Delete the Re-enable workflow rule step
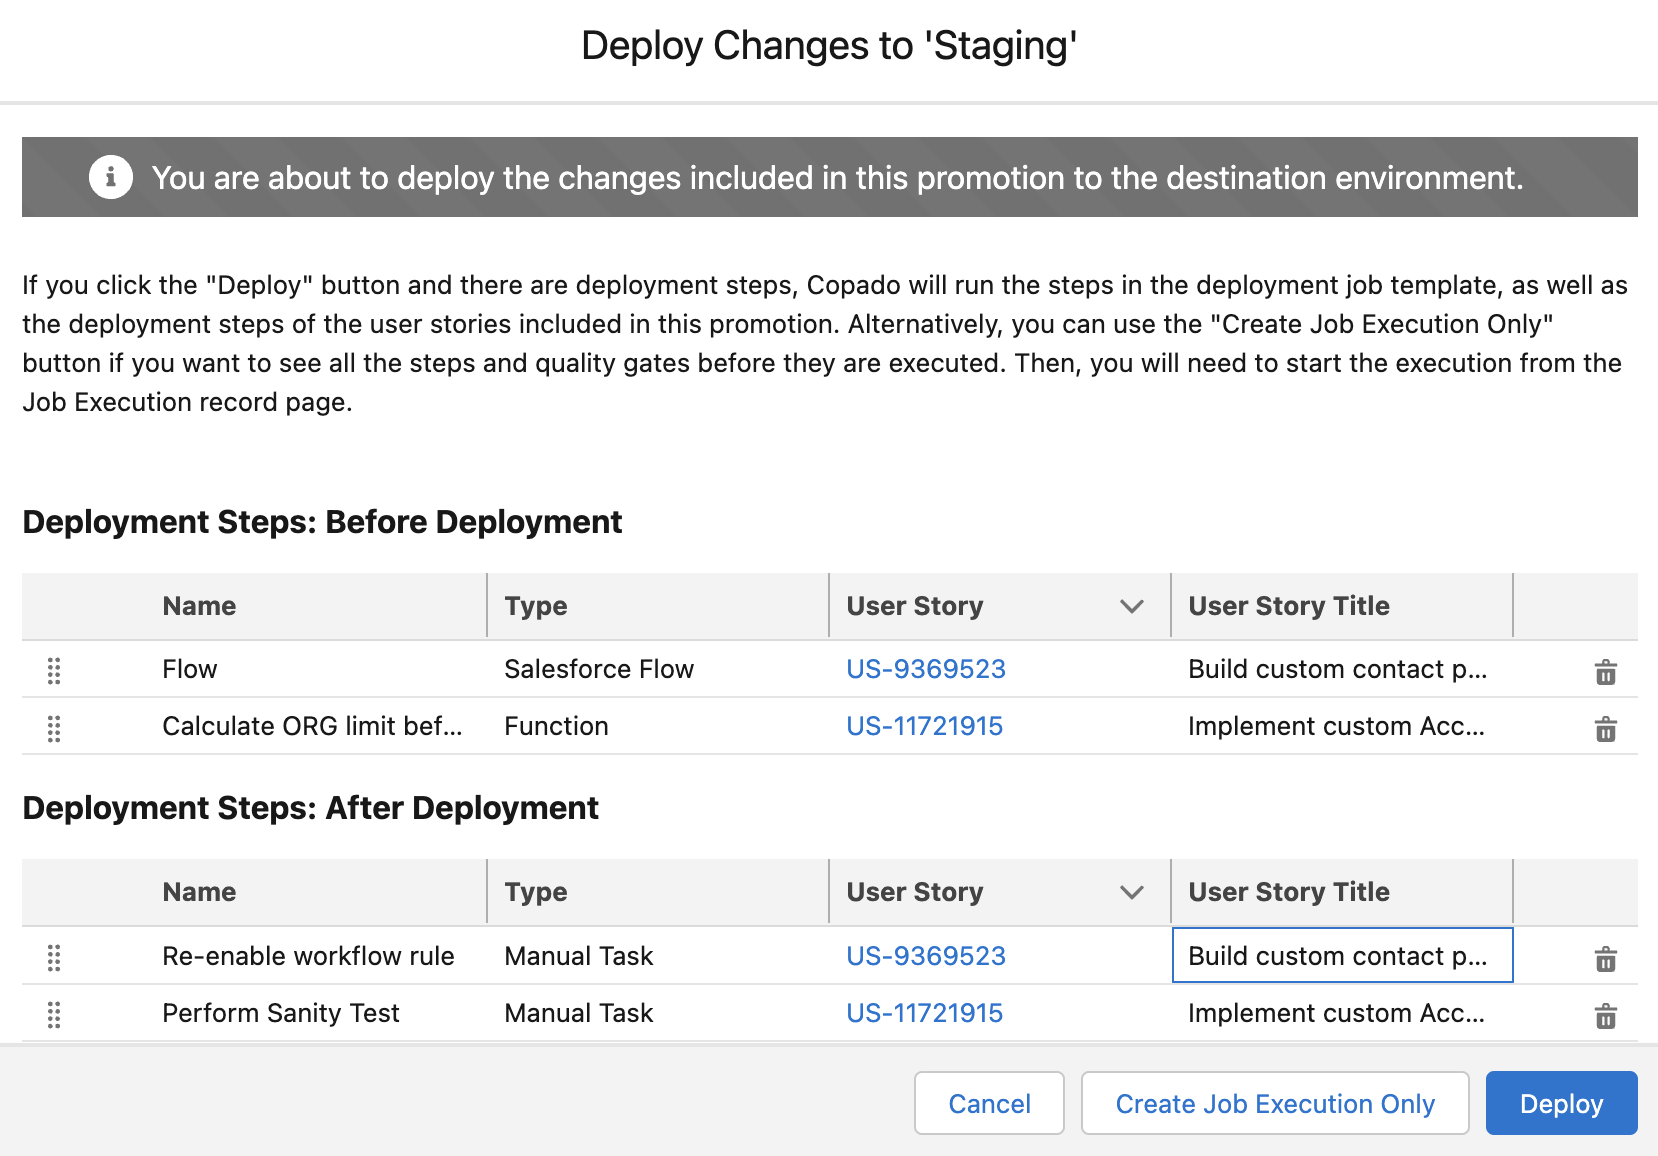This screenshot has width=1658, height=1156. click(x=1605, y=959)
